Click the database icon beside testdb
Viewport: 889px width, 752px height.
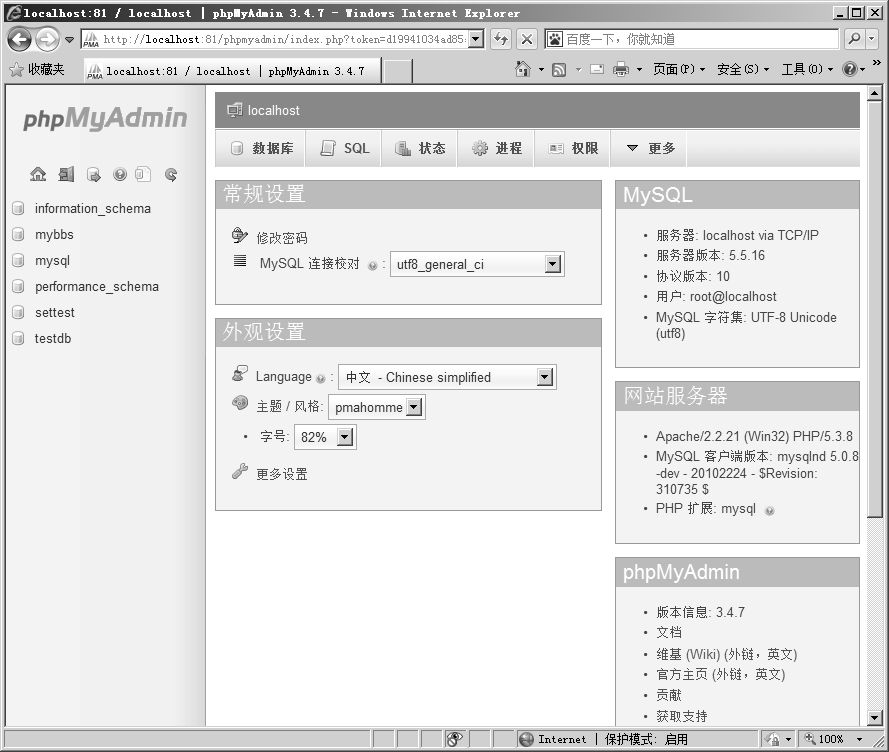[x=18, y=339]
